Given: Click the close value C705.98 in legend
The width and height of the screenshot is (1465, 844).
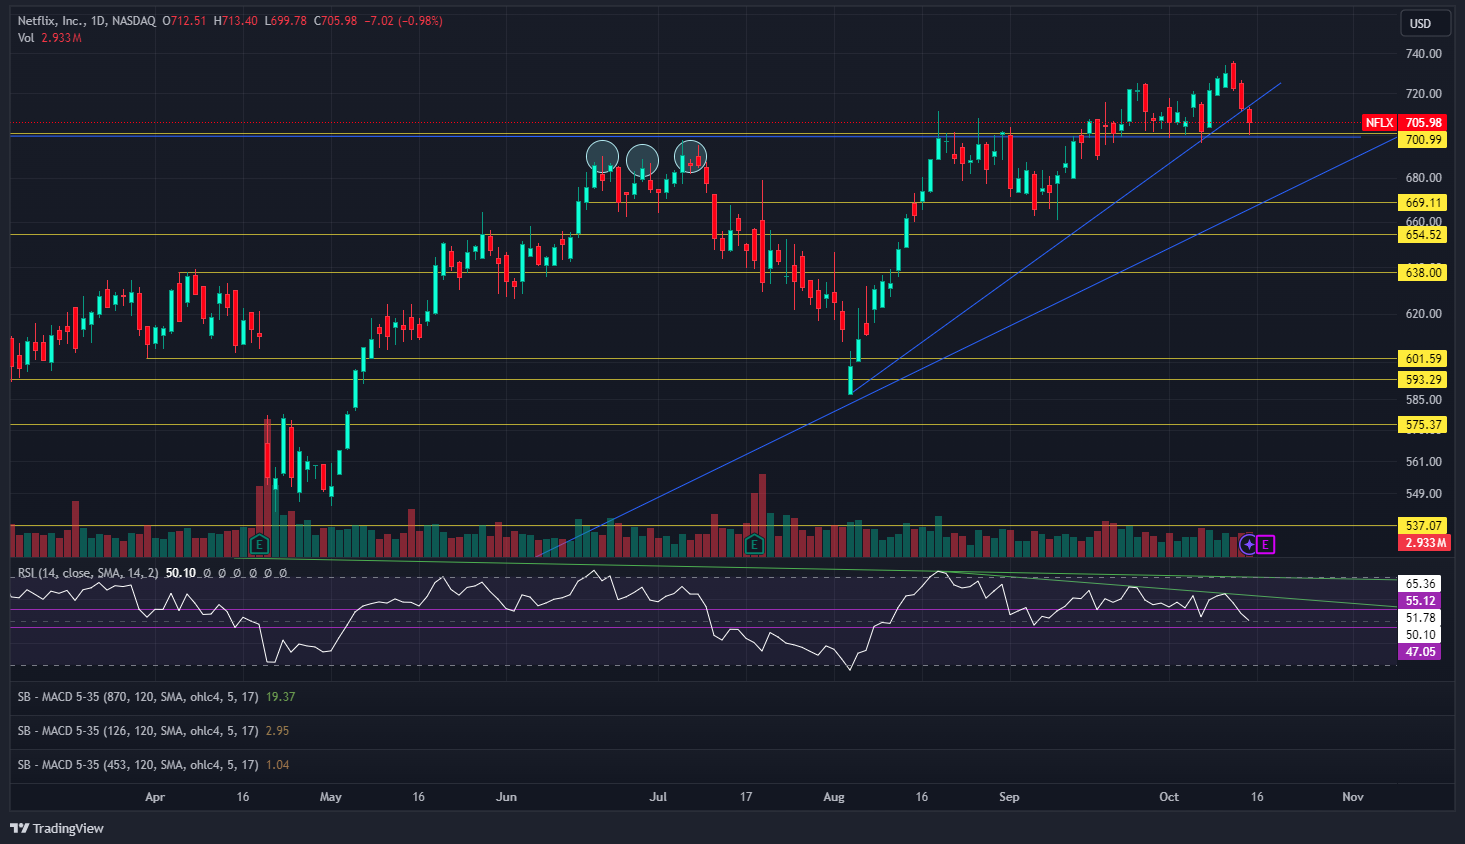Looking at the screenshot, I should pos(335,21).
